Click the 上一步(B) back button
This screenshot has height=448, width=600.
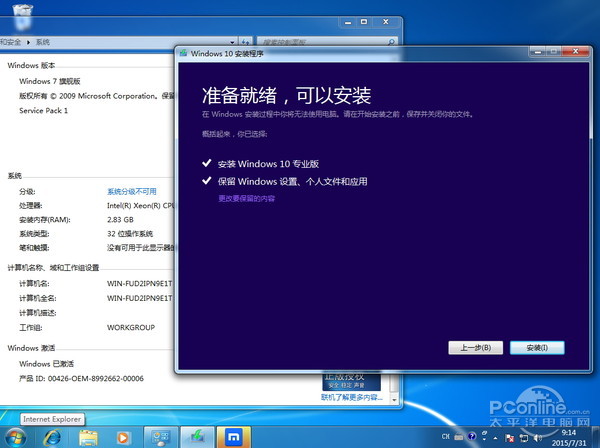click(x=469, y=347)
